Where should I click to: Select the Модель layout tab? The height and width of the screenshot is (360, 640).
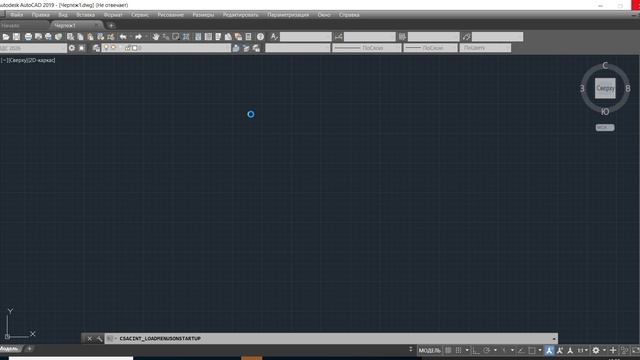(x=10, y=349)
